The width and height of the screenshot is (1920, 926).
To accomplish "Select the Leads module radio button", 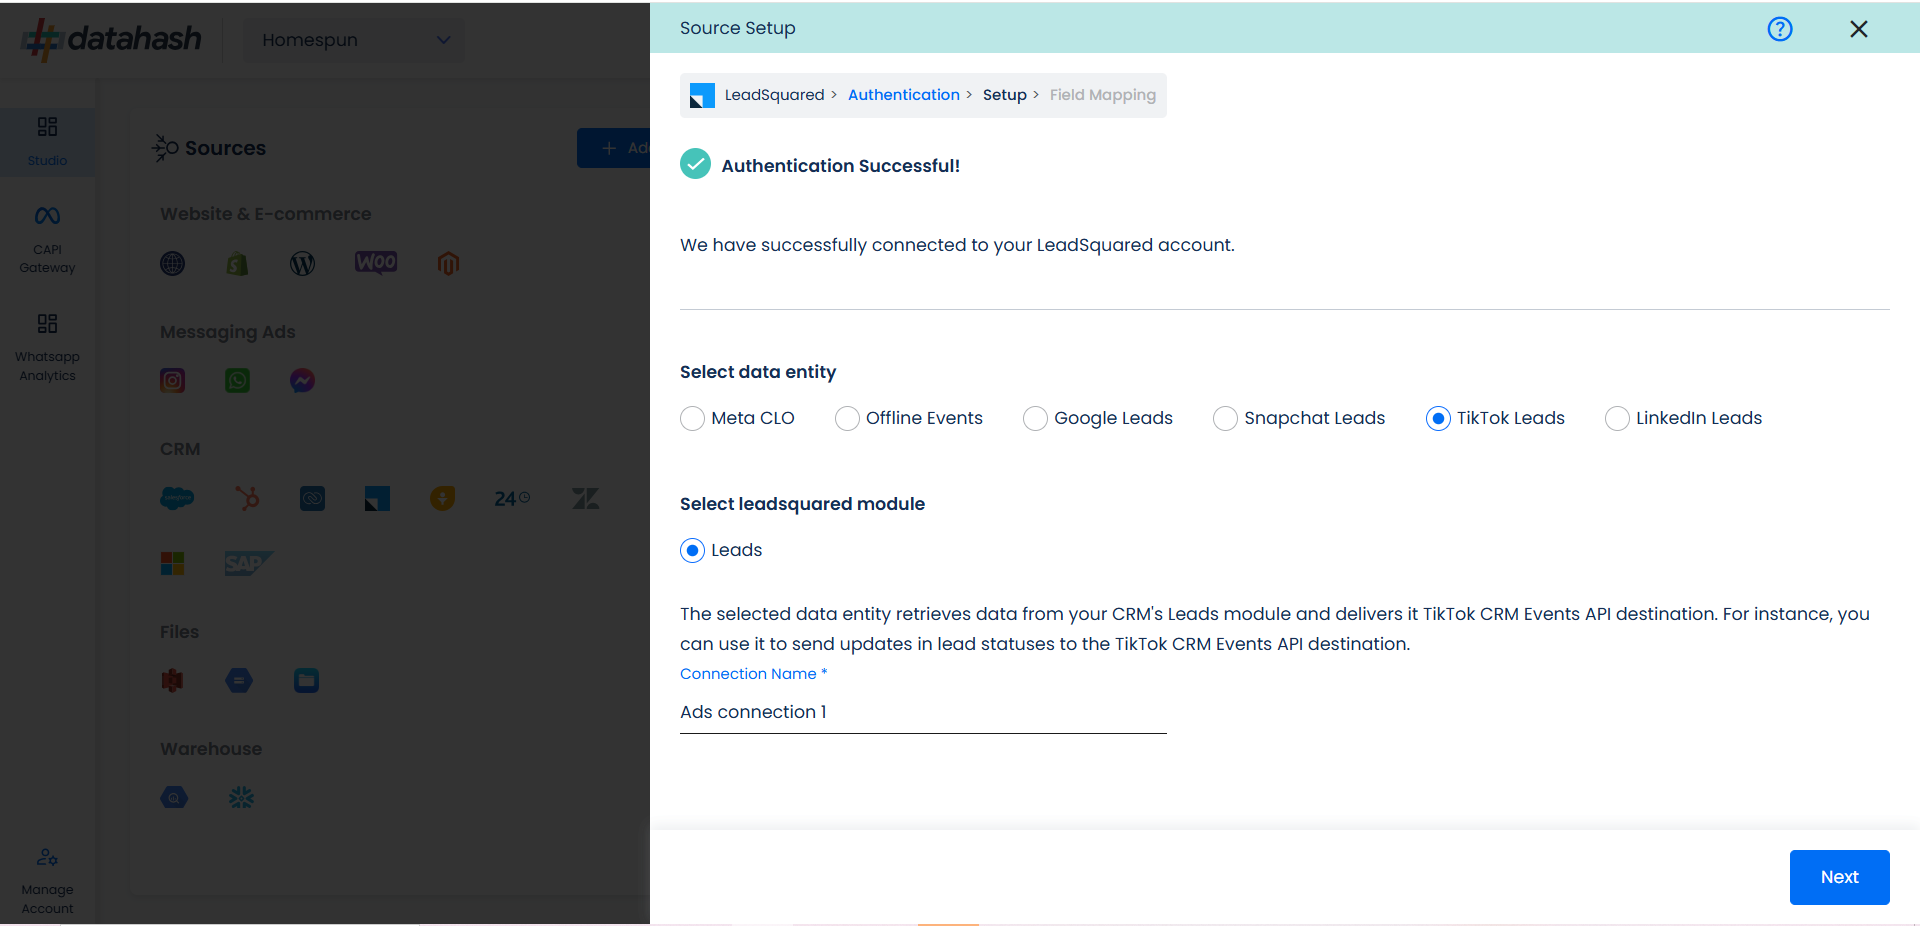I will 692,550.
